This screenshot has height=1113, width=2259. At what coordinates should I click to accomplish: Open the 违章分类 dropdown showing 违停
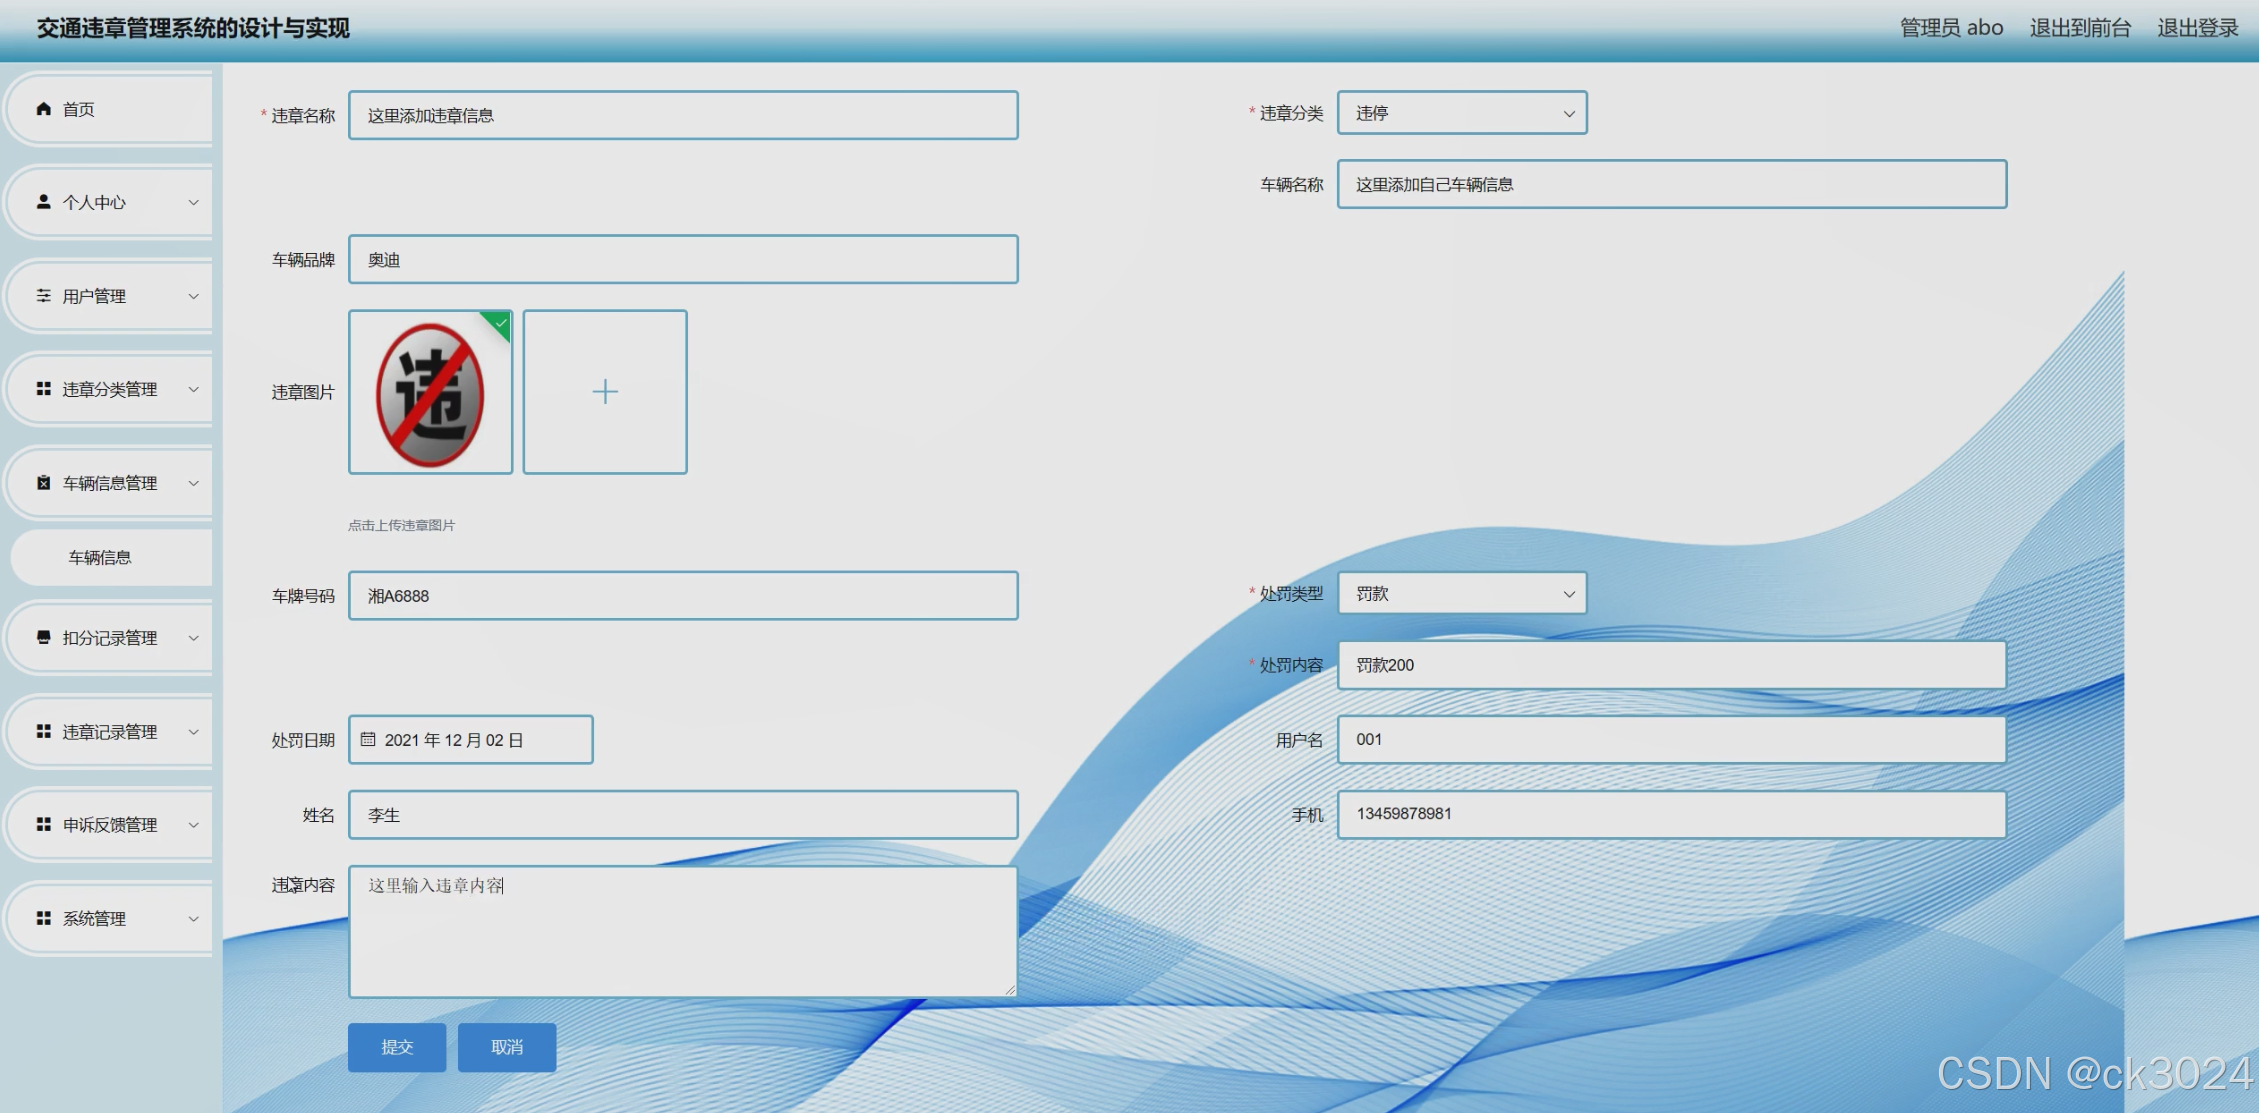pos(1461,114)
